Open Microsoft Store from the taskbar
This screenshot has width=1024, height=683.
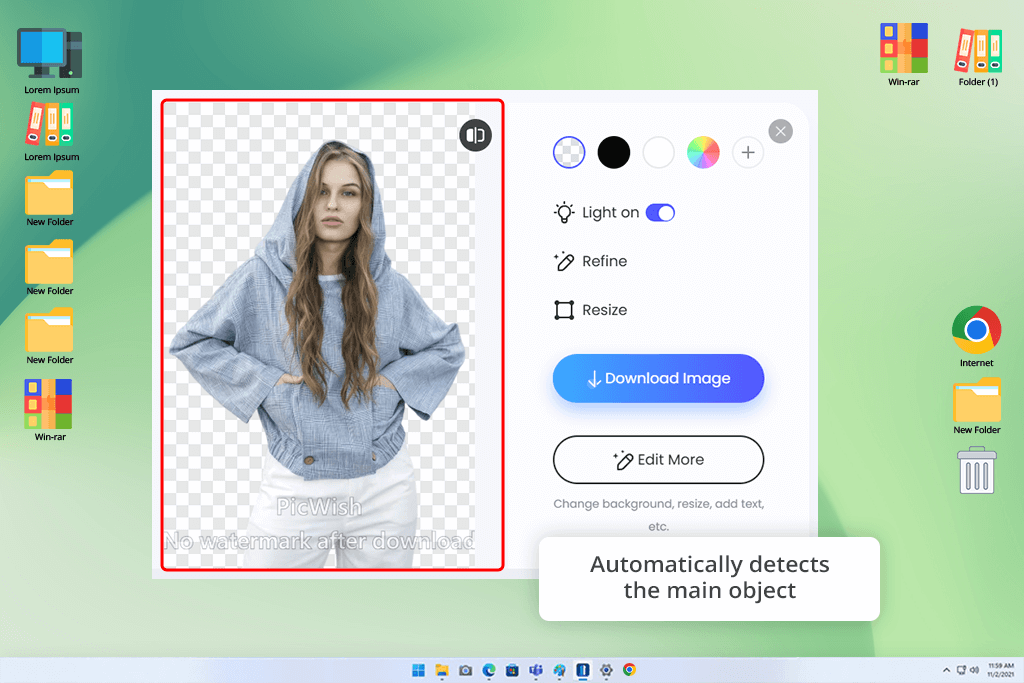coord(513,670)
